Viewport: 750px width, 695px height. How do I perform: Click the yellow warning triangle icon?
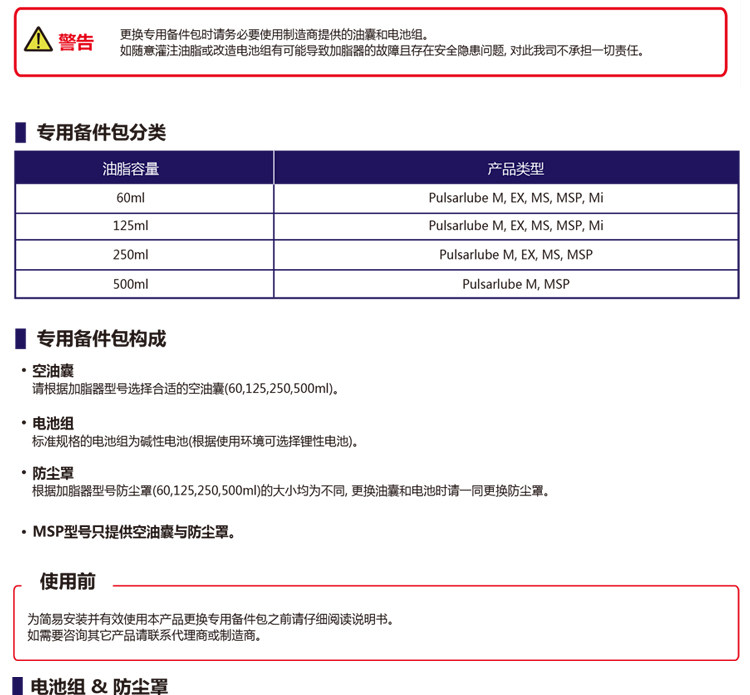click(38, 39)
